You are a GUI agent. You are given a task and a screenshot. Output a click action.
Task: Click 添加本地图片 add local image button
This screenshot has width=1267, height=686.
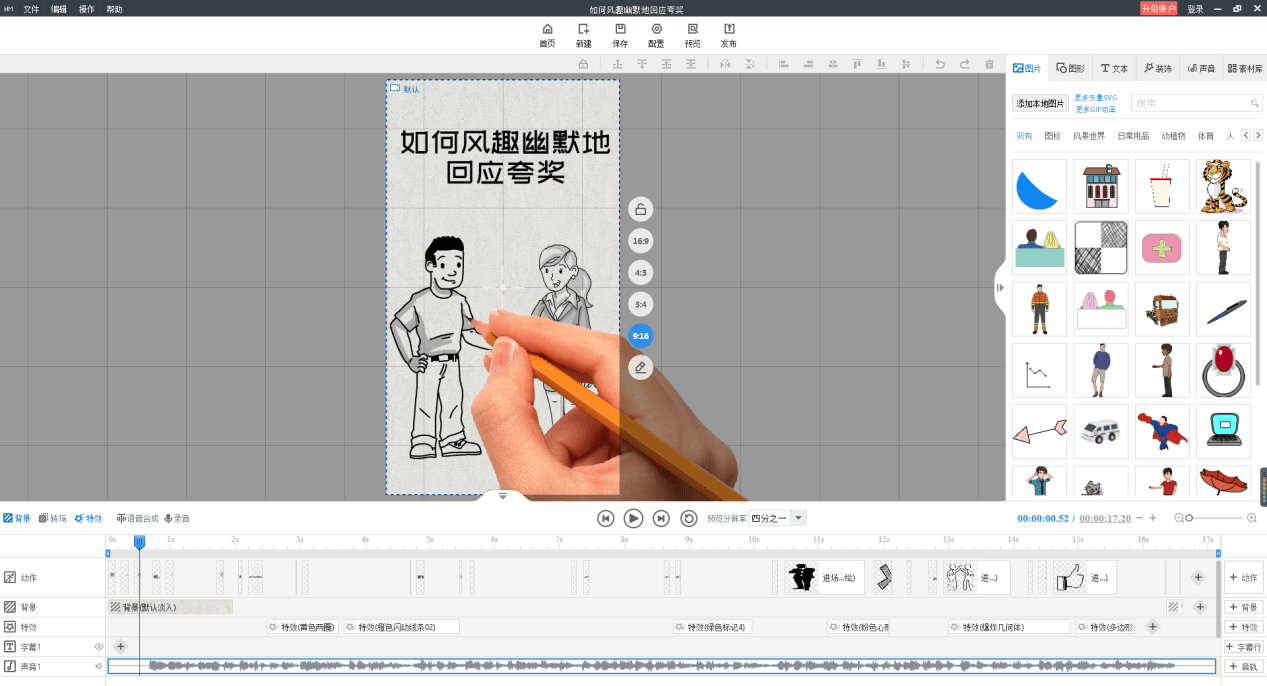[1040, 103]
